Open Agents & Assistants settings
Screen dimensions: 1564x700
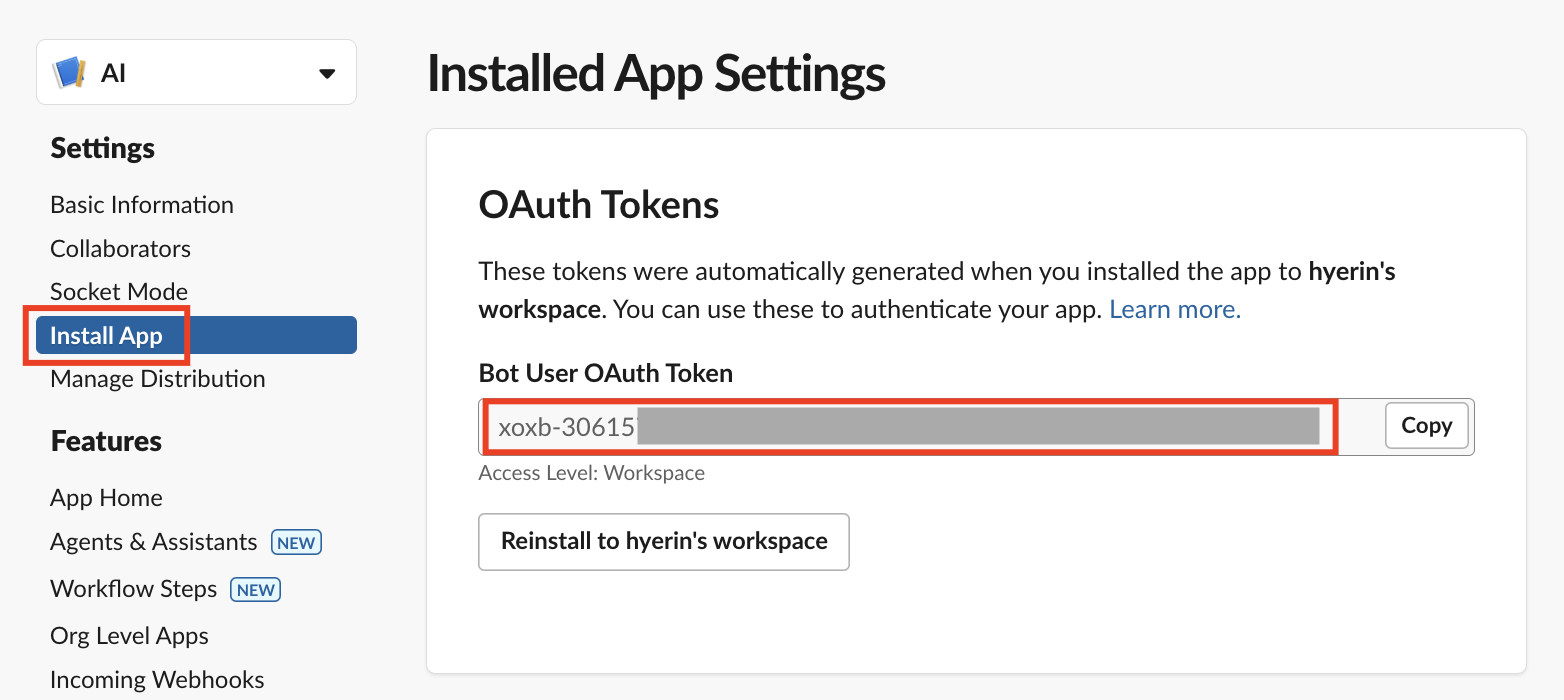point(152,541)
